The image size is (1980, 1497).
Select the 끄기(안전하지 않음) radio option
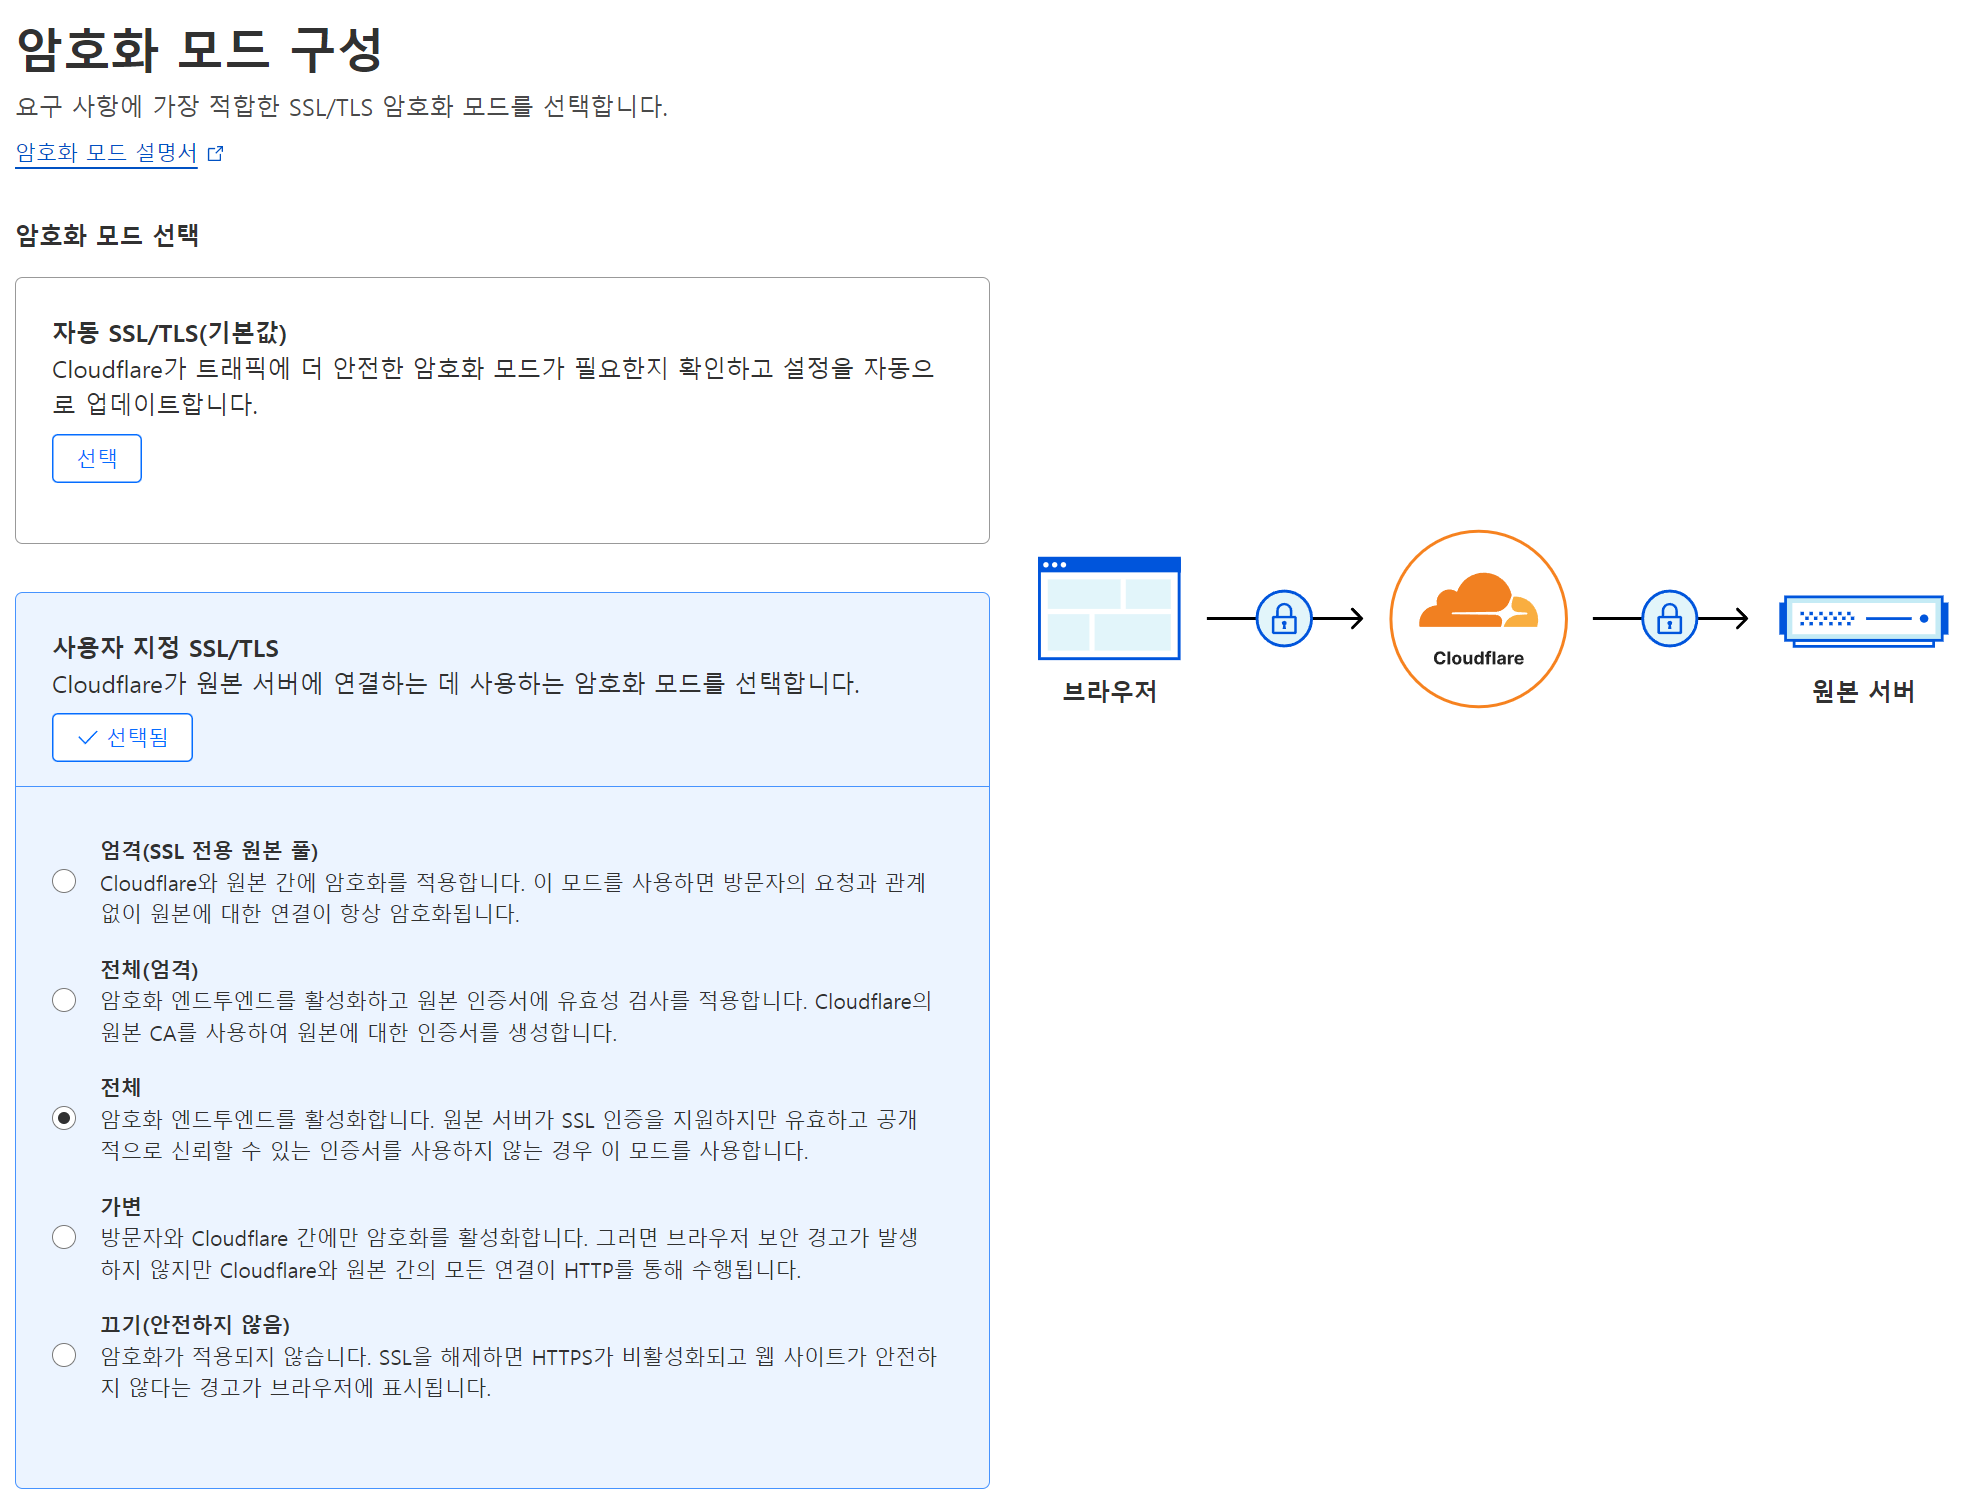point(64,1355)
